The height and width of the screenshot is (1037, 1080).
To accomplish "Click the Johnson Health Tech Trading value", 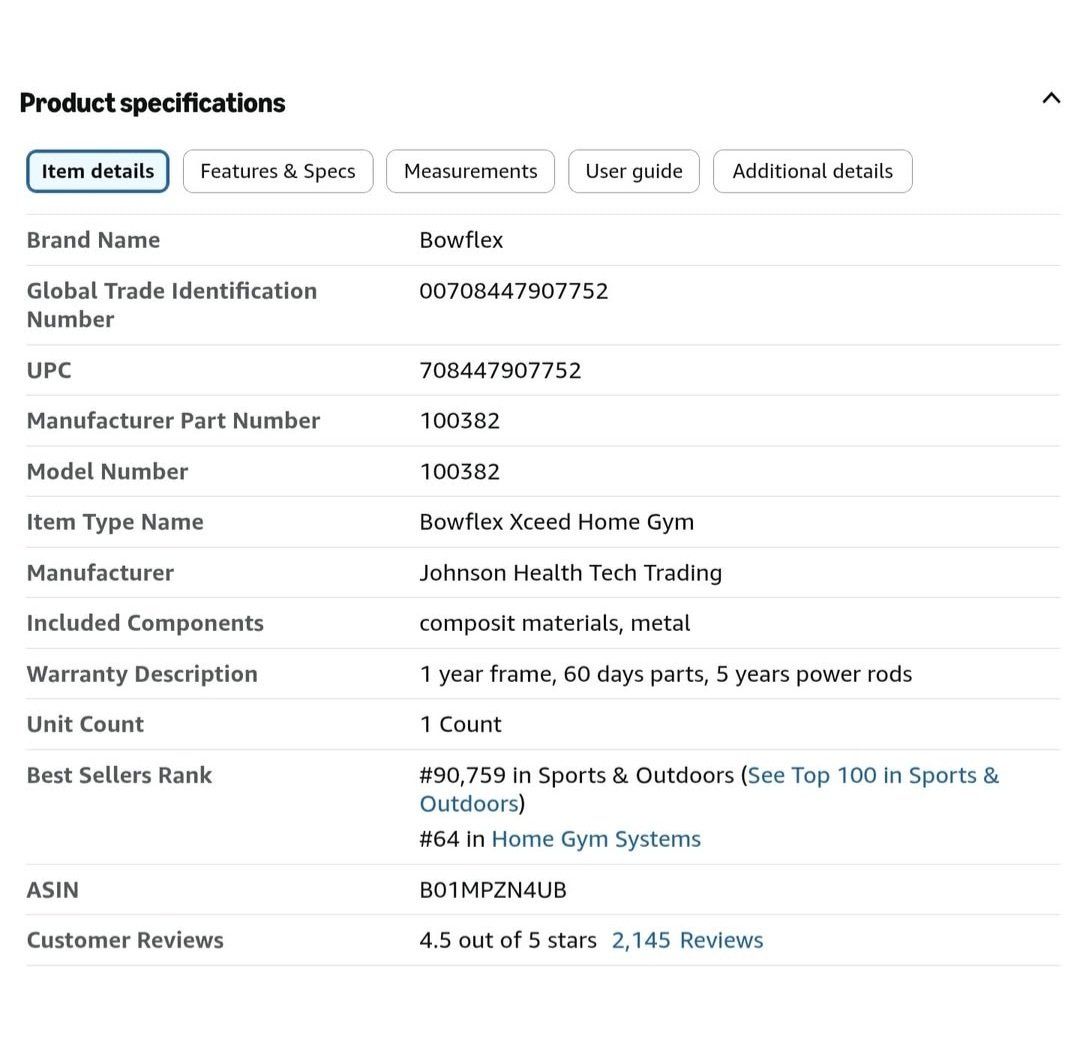I will 570,573.
